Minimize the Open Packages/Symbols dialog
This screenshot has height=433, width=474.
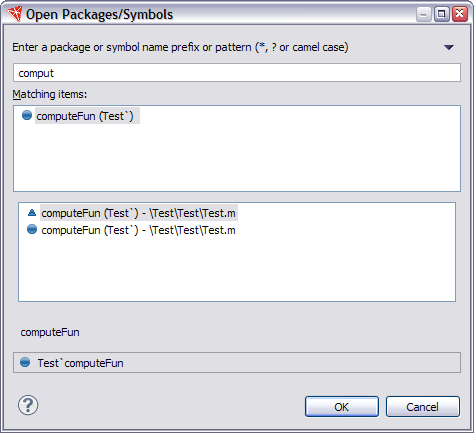tap(424, 14)
